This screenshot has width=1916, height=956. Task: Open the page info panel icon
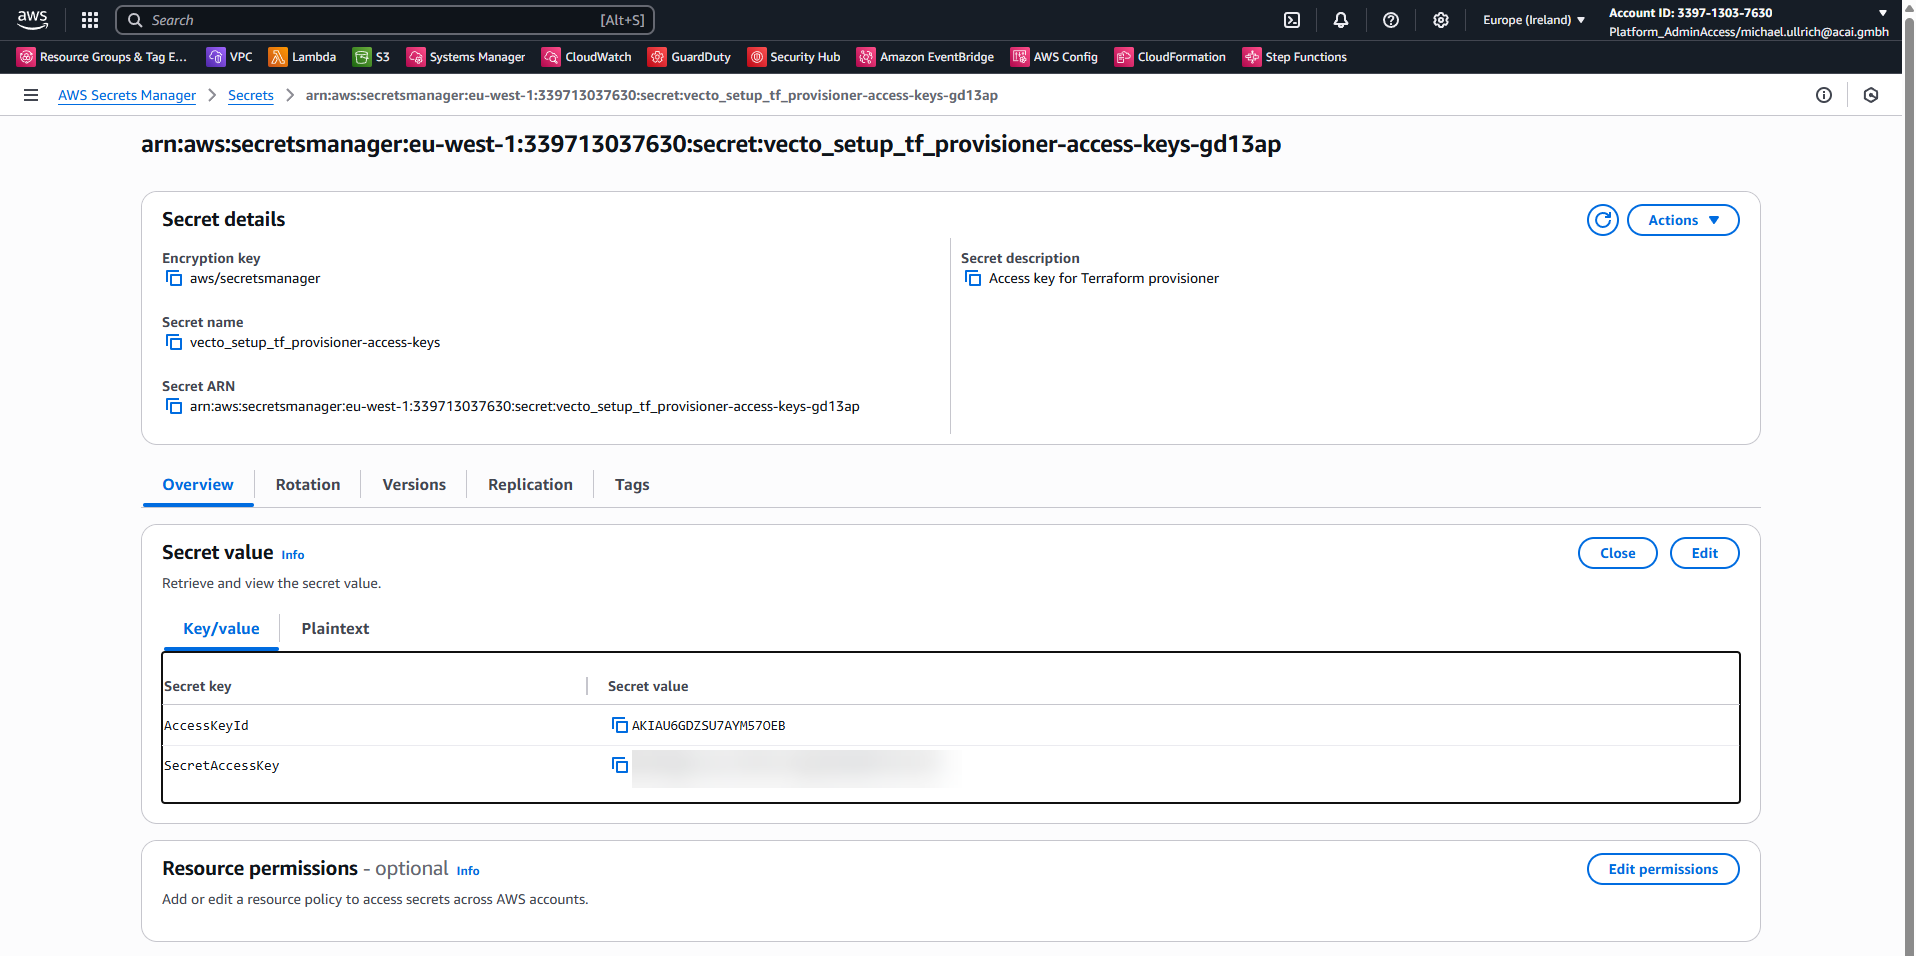[1824, 95]
